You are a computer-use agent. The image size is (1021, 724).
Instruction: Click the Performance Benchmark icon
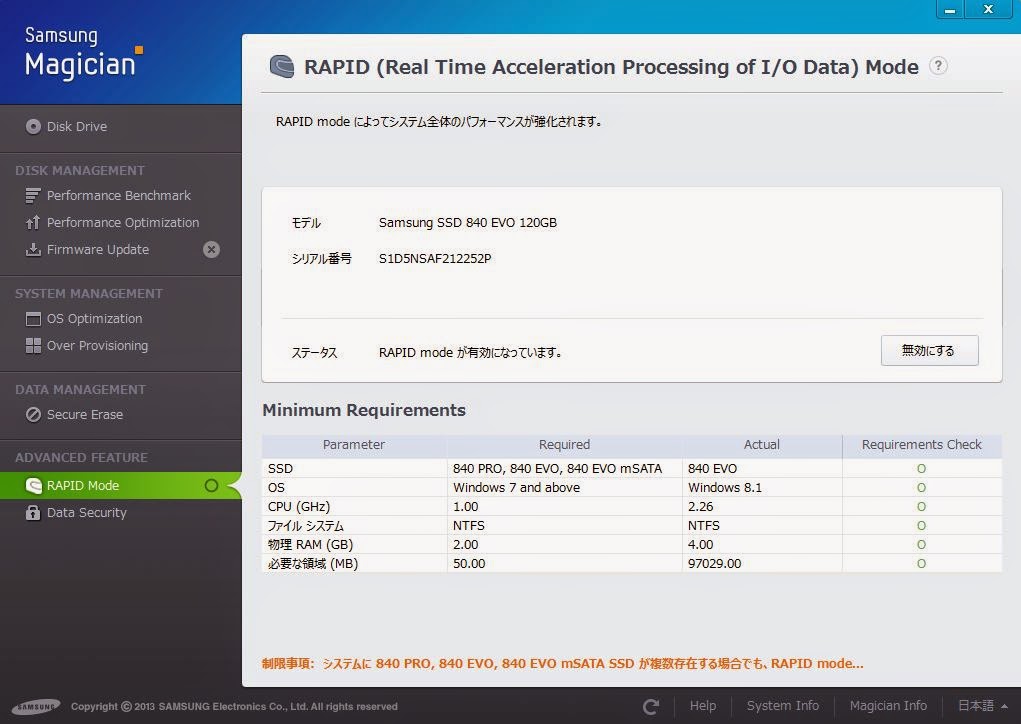[33, 195]
